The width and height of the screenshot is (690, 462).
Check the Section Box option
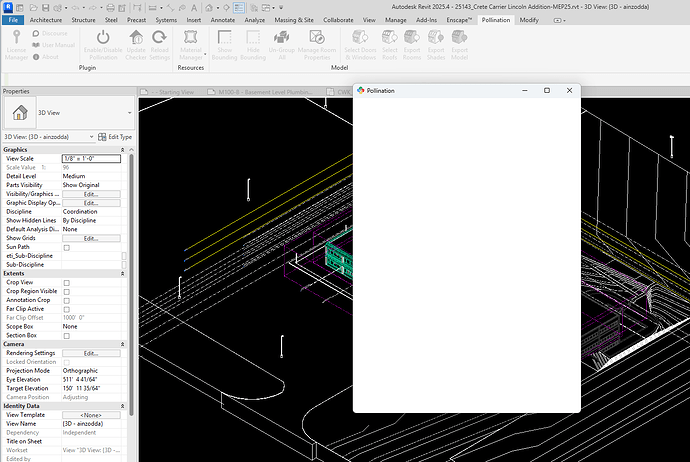(x=67, y=335)
